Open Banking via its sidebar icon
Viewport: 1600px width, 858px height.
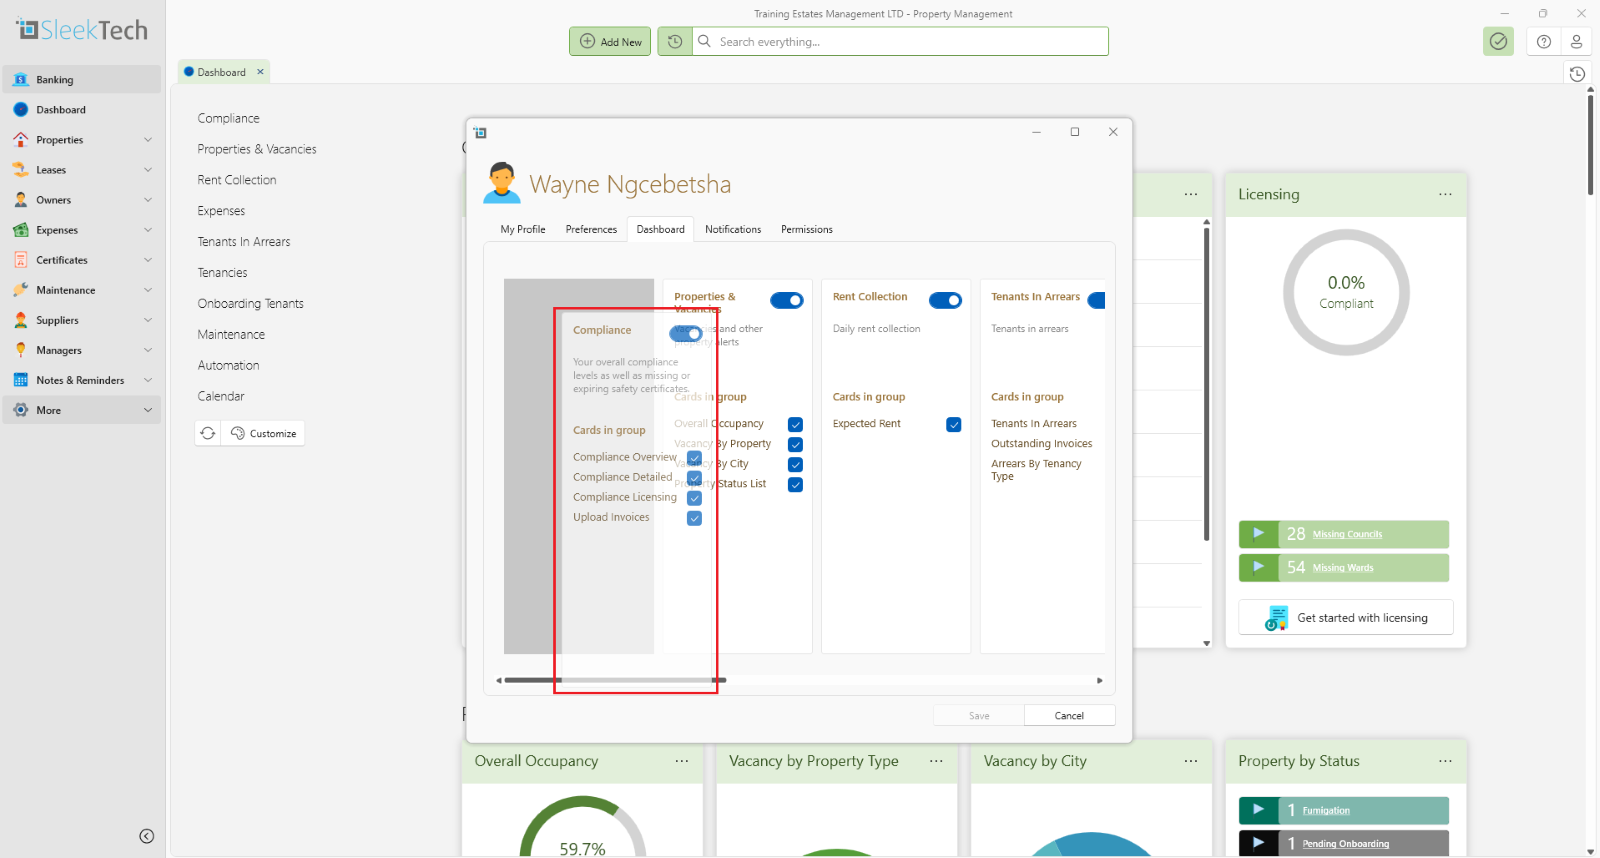pyautogui.click(x=21, y=80)
